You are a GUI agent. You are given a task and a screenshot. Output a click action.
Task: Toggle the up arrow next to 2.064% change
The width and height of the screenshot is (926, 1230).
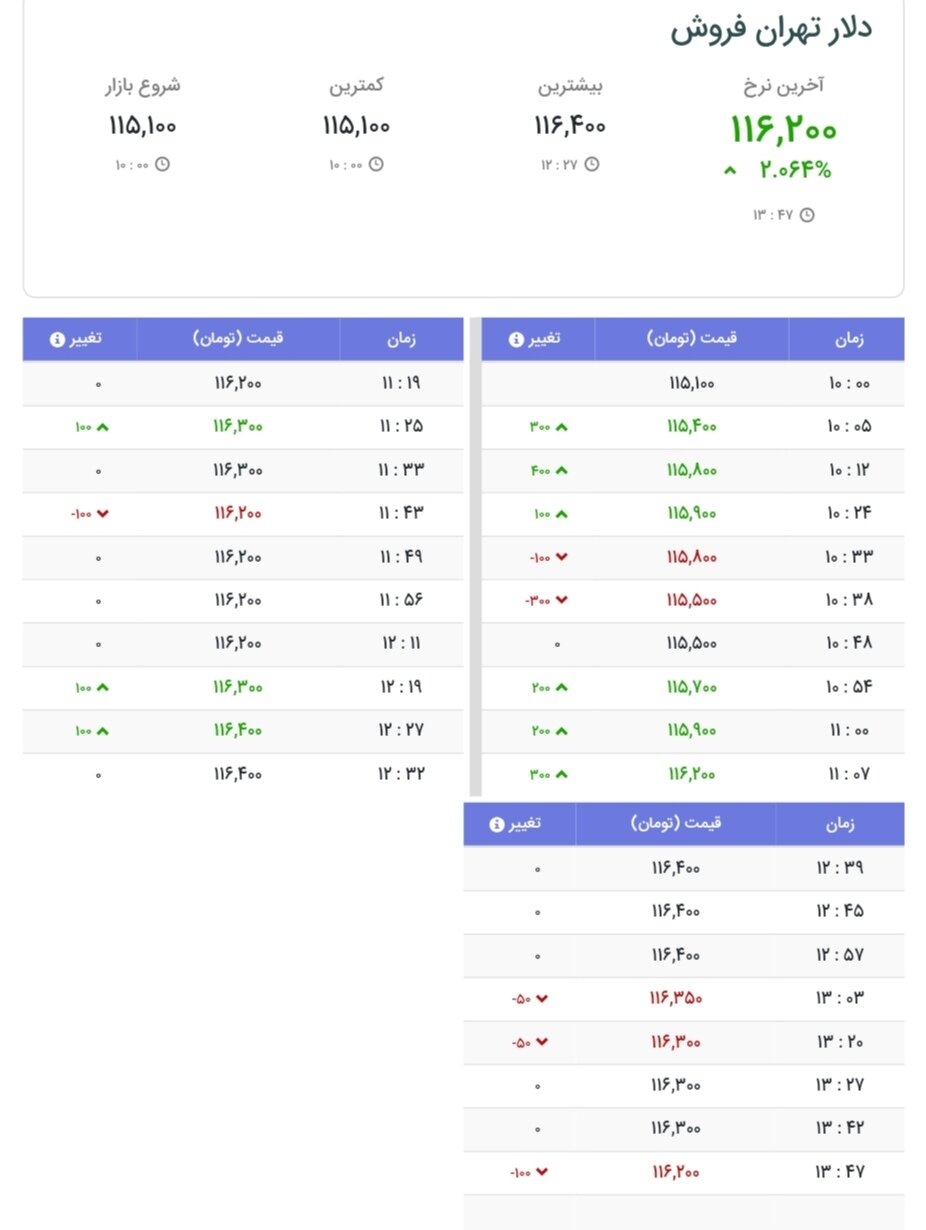[729, 171]
